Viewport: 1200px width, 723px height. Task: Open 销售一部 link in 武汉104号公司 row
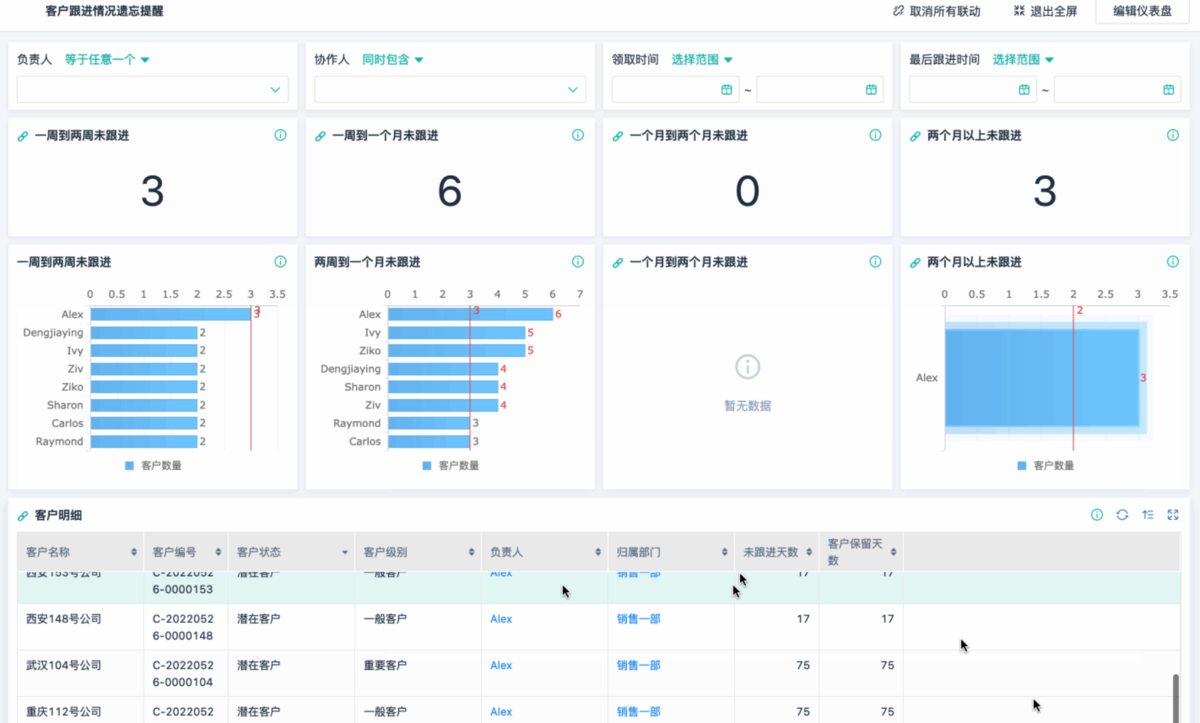click(638, 665)
